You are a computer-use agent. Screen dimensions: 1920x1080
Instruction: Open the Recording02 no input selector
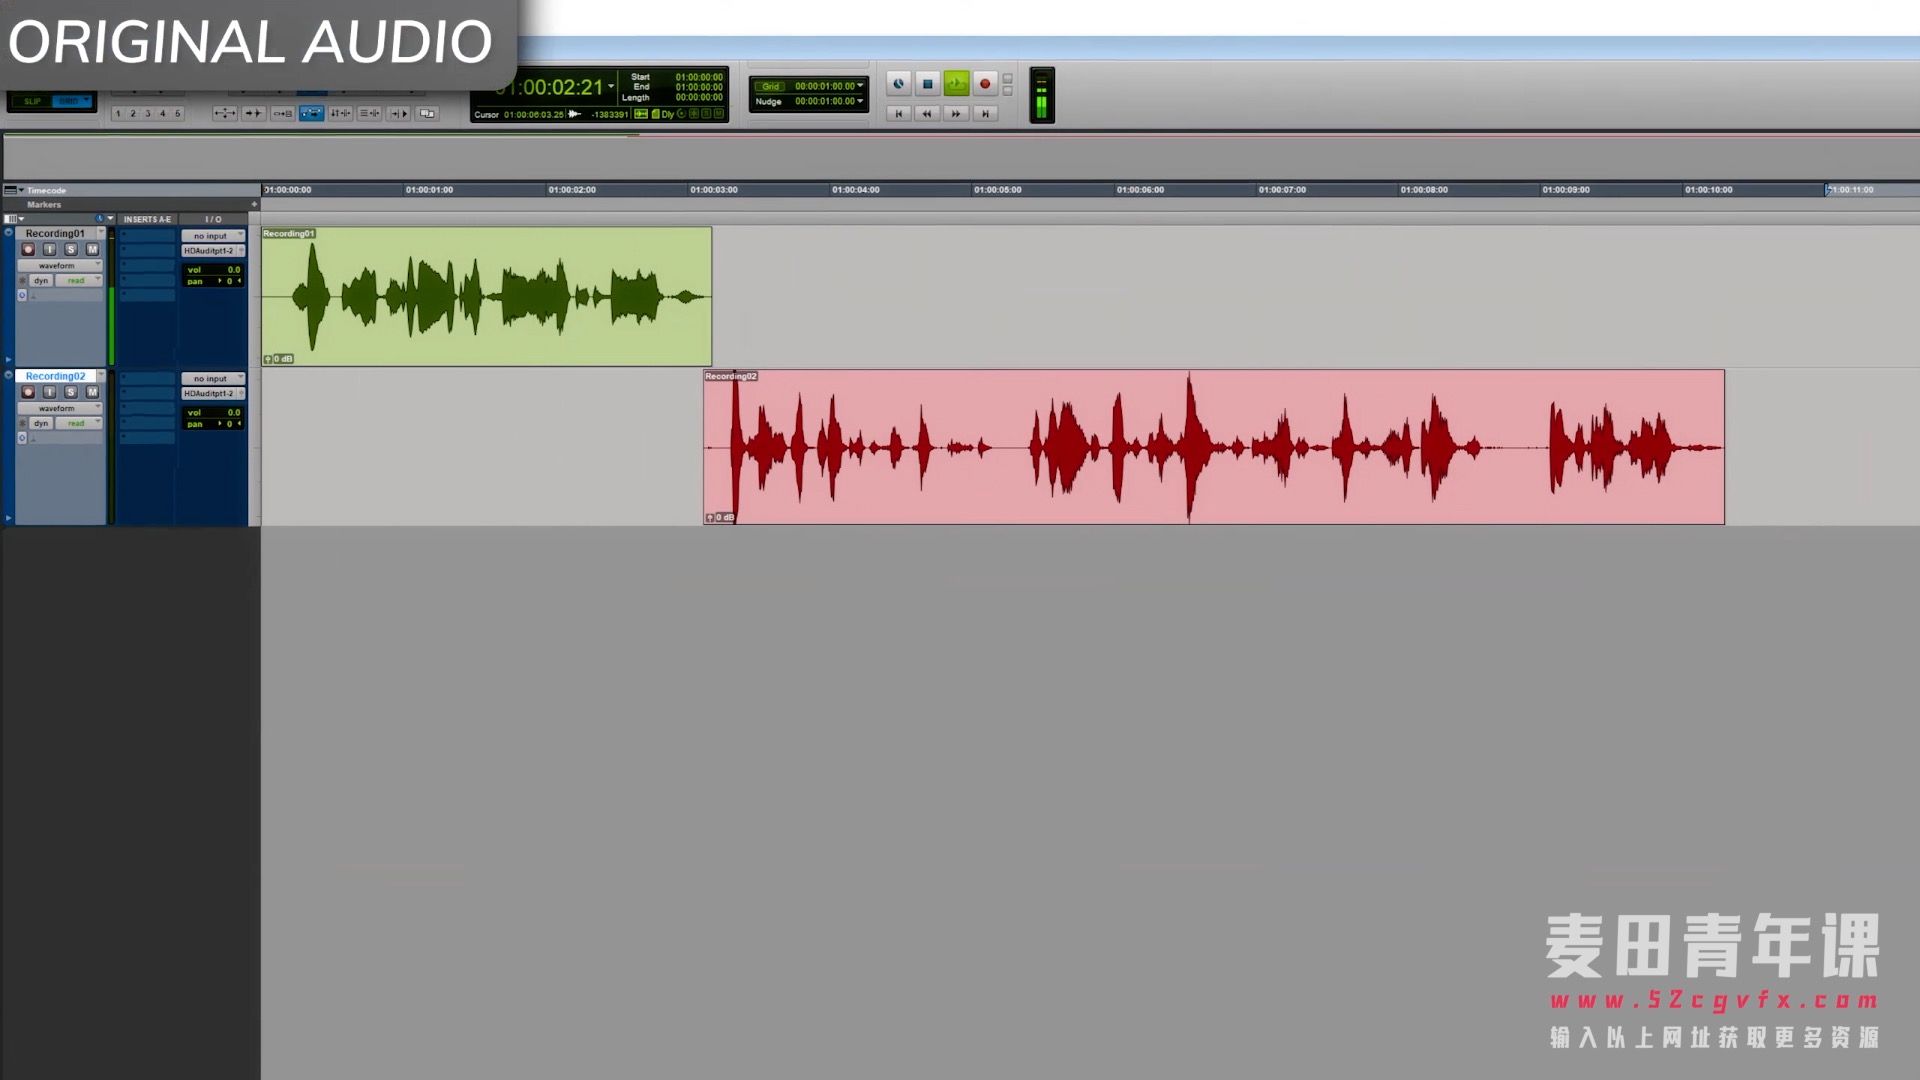click(x=213, y=380)
